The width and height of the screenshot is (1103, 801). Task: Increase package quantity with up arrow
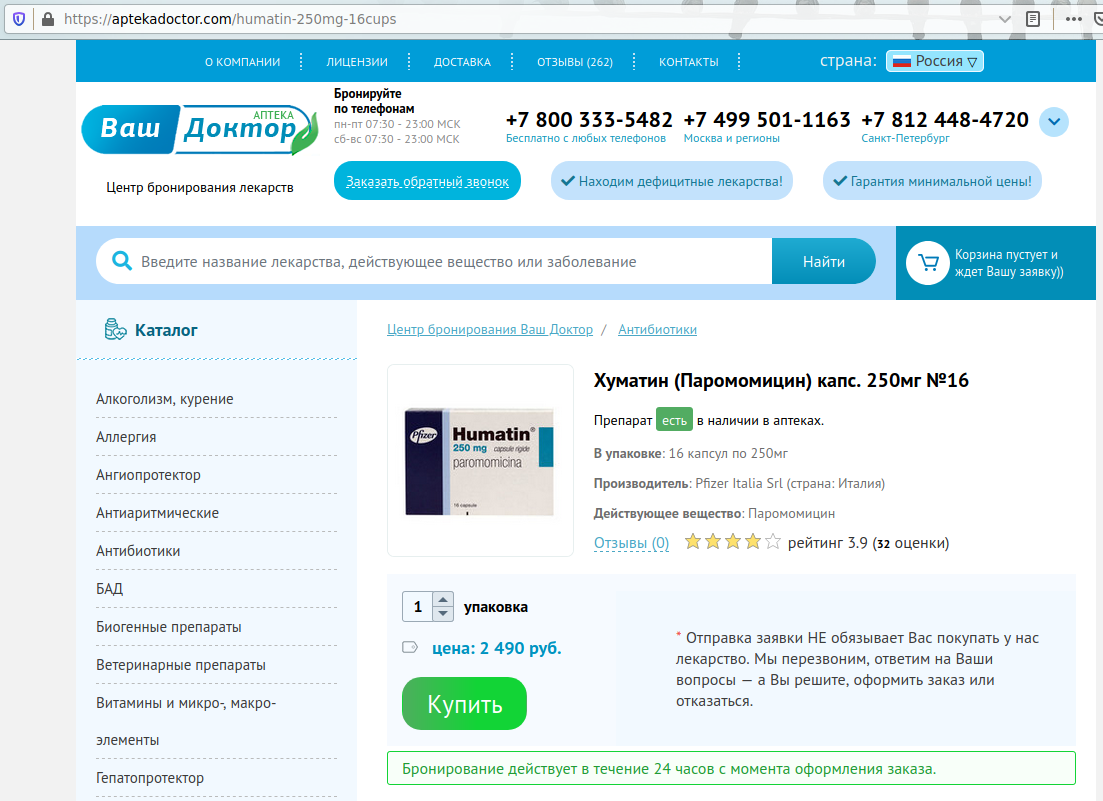coord(442,600)
